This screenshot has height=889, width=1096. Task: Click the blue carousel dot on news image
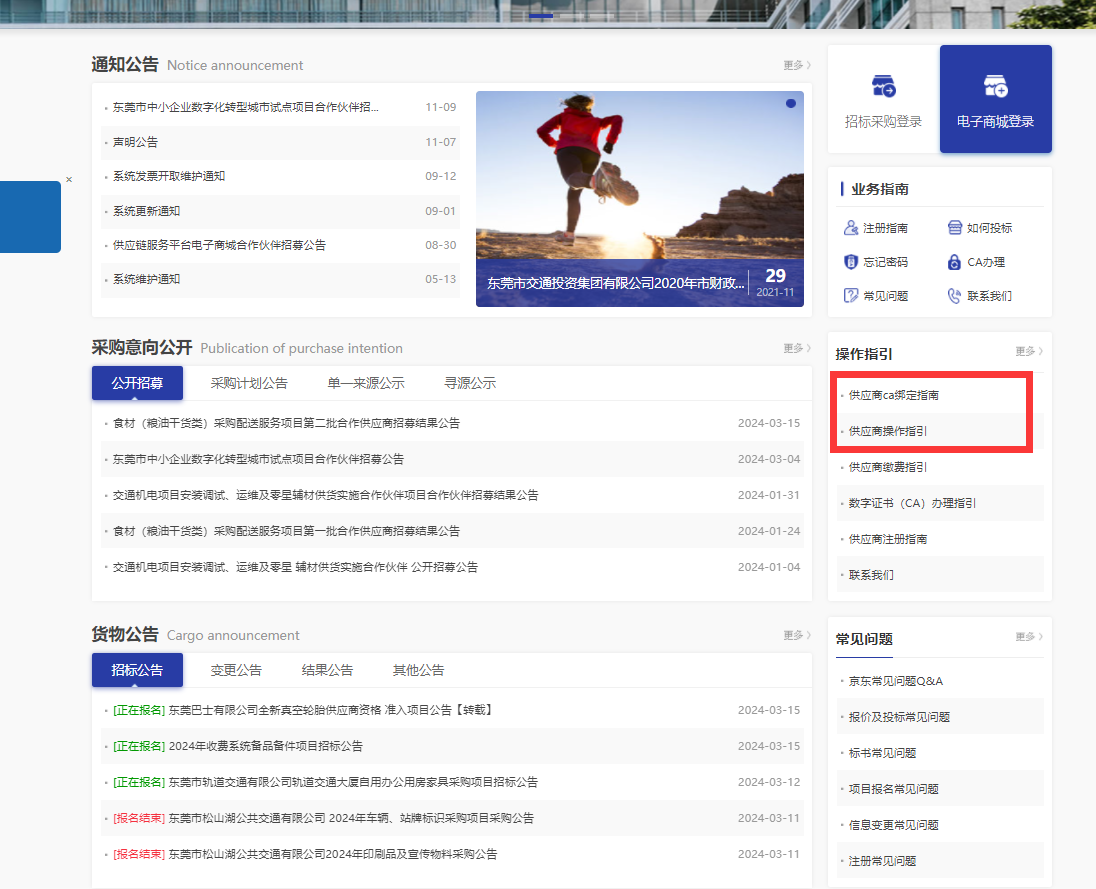point(791,103)
